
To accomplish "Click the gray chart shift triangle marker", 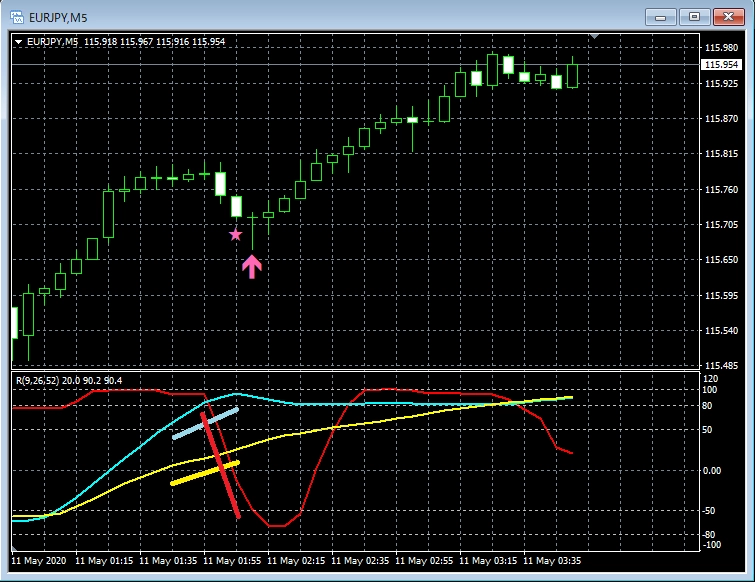I will pos(596,37).
